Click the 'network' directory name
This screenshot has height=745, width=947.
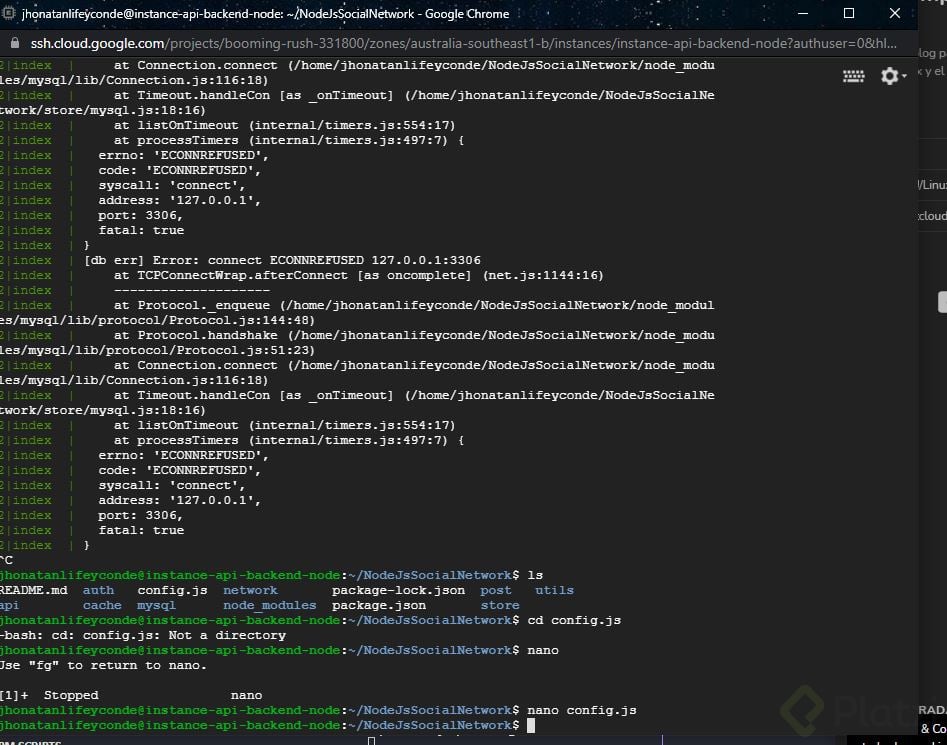coord(250,590)
